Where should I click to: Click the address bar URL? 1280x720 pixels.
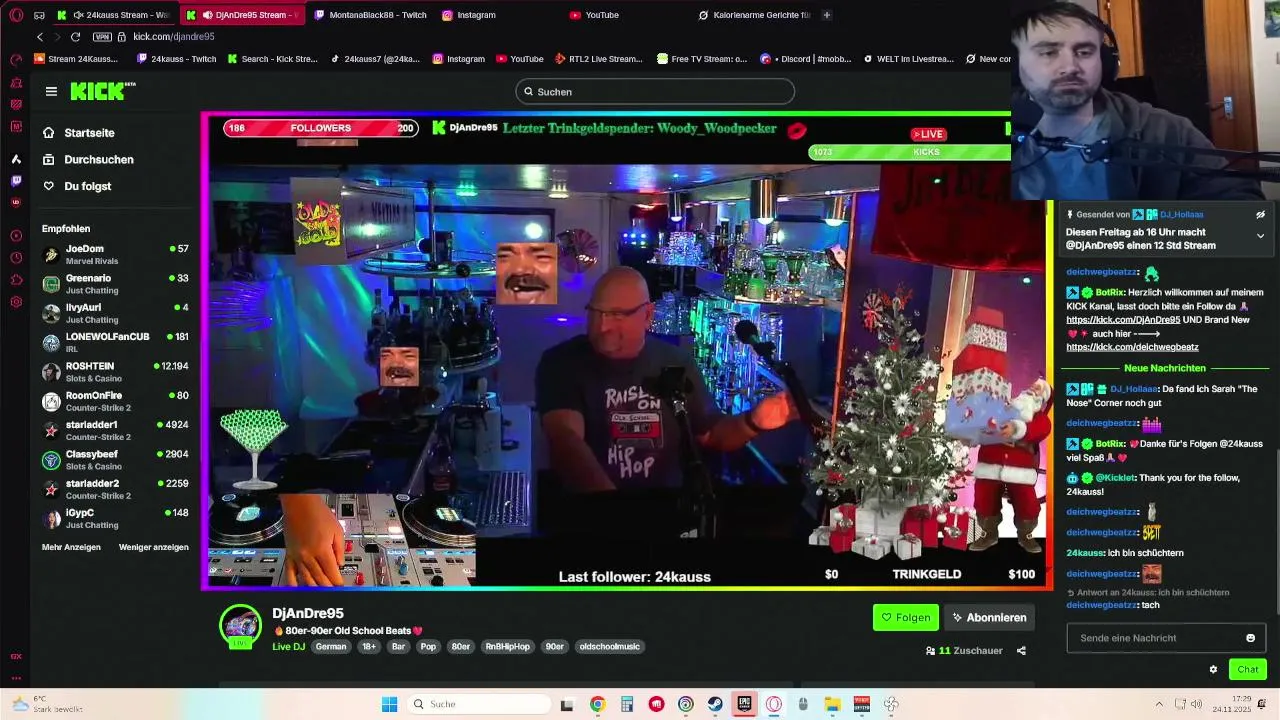coord(174,37)
